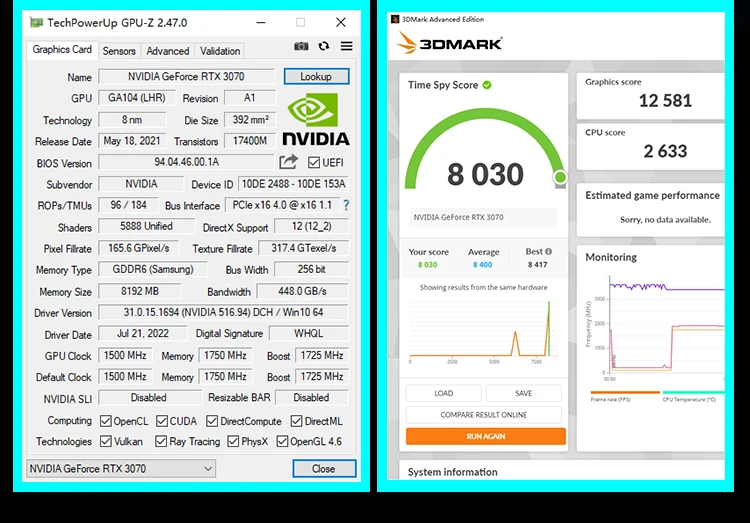Click the Graphics score 12 581
The height and width of the screenshot is (523, 750).
coord(665,100)
